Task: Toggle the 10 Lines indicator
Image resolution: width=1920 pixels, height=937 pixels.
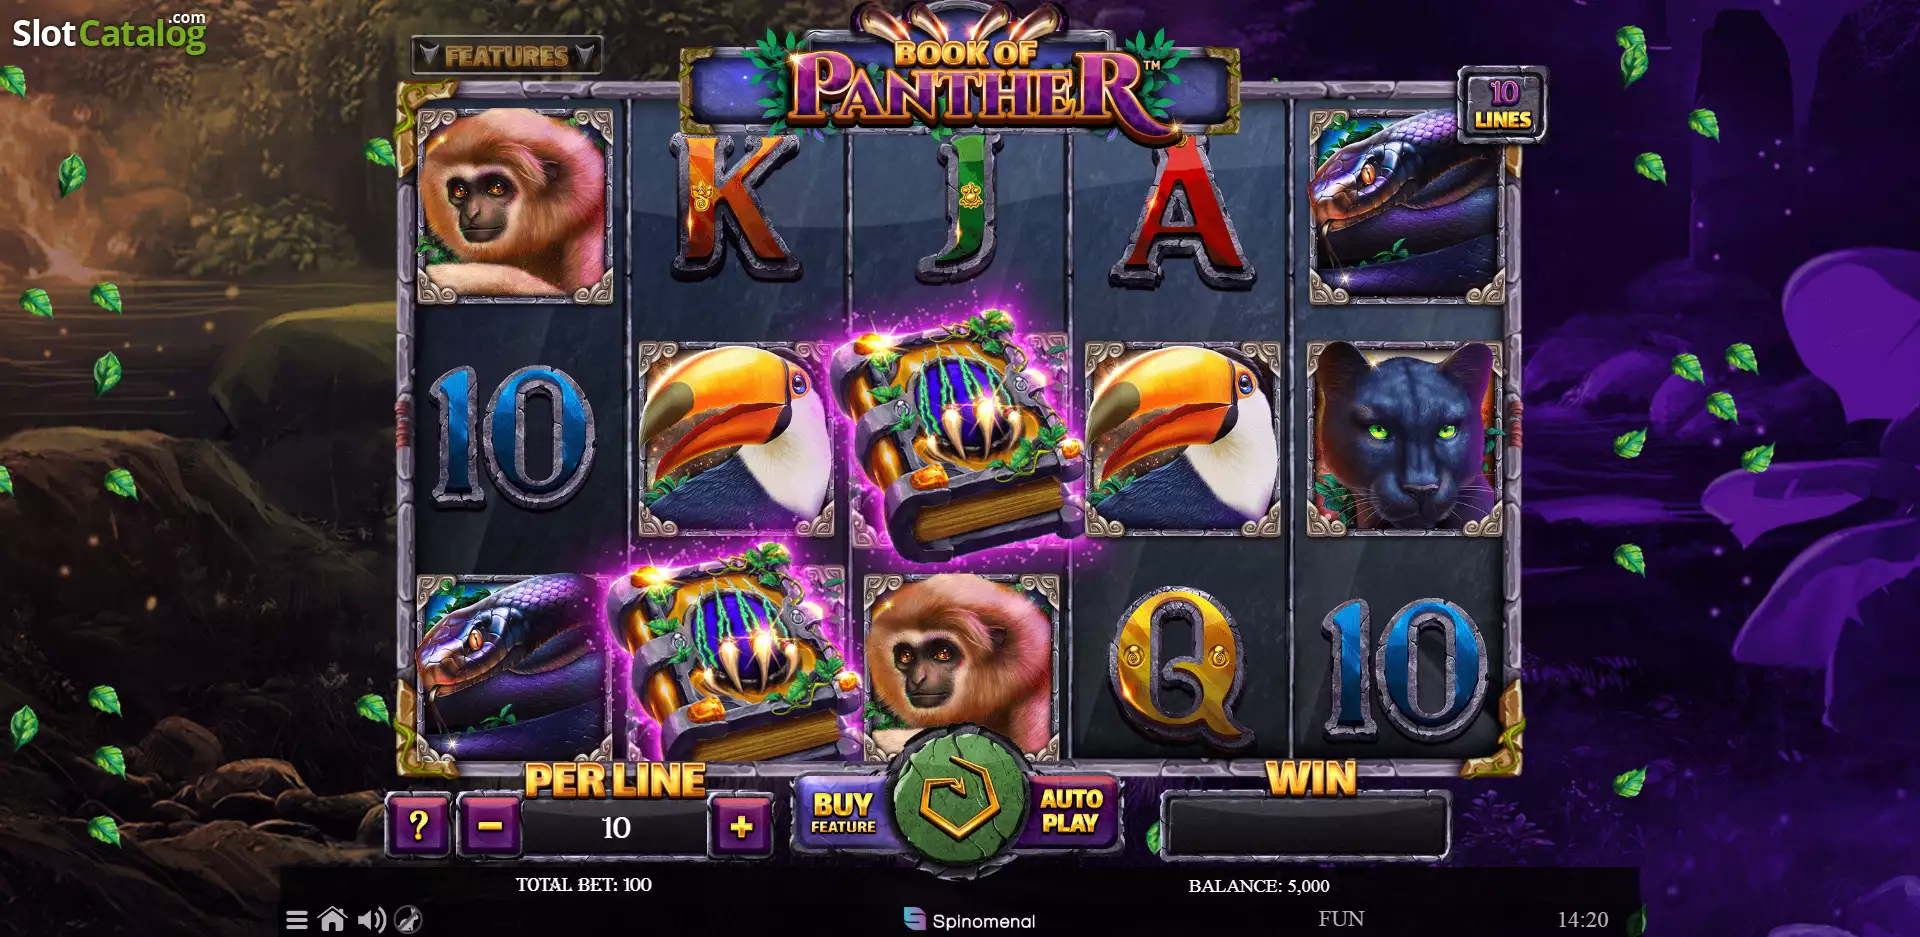Action: coord(1502,105)
